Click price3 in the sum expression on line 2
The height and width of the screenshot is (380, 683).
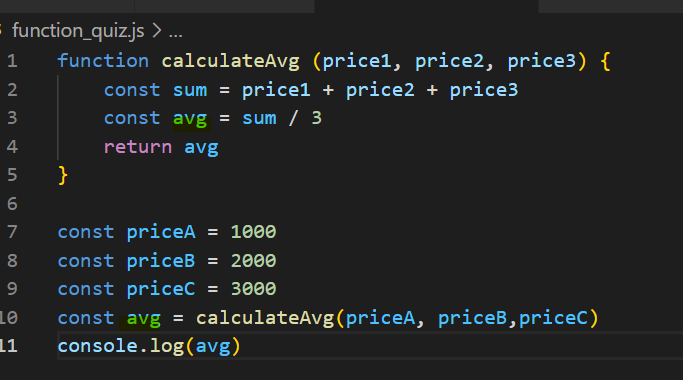[484, 90]
